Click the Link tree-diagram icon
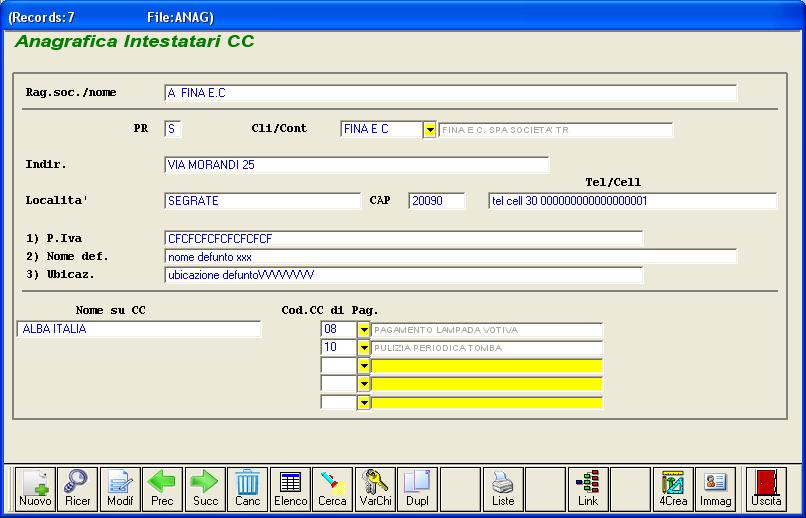The width and height of the screenshot is (806, 518). [x=588, y=489]
